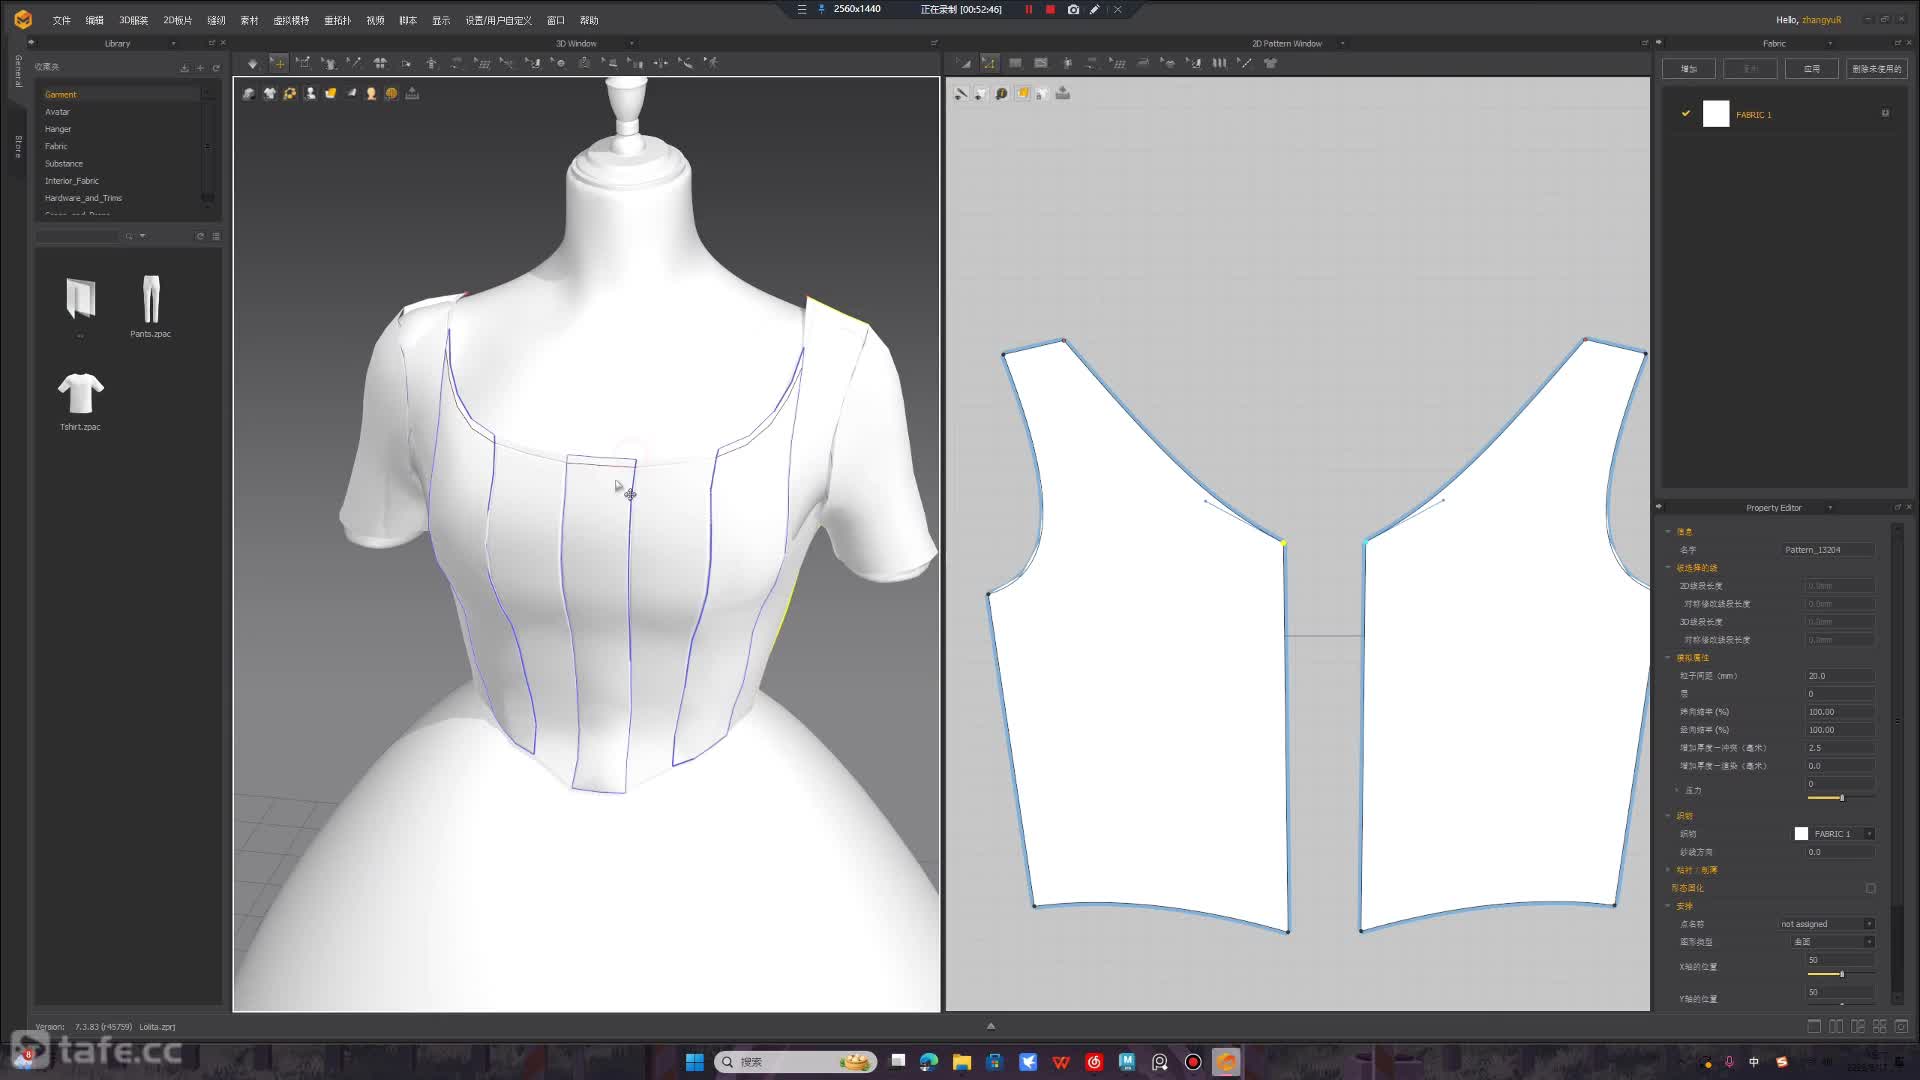Click the 删除未使用的 button
The height and width of the screenshot is (1080, 1920).
pyautogui.click(x=1877, y=68)
